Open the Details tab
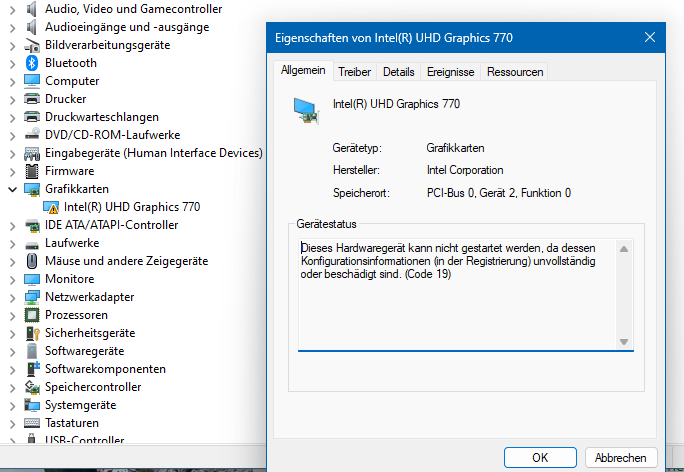The height and width of the screenshot is (472, 684). pos(399,72)
